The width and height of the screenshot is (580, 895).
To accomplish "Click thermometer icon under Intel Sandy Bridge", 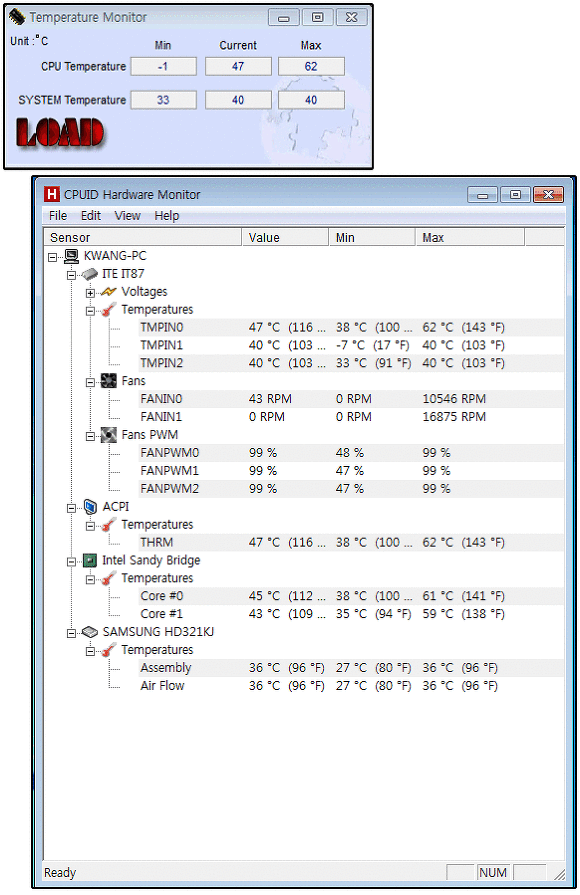I will tap(108, 579).
